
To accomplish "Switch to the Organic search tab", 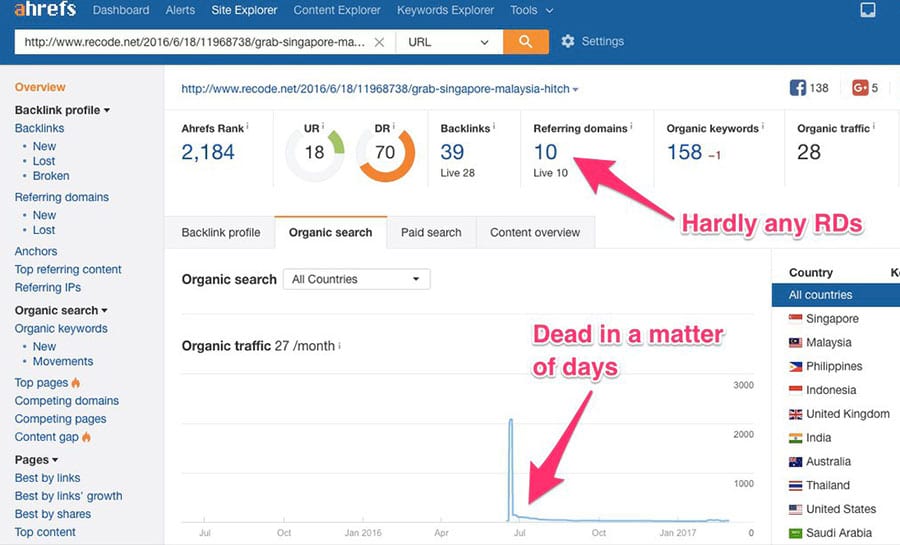I will coord(331,232).
